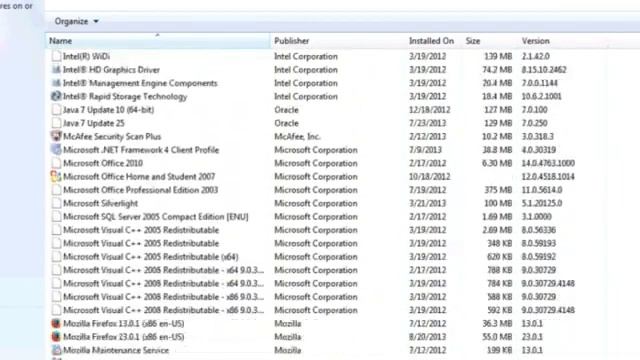Click Office Professional Edition 2003 icon
This screenshot has height=360, width=640.
pos(56,190)
